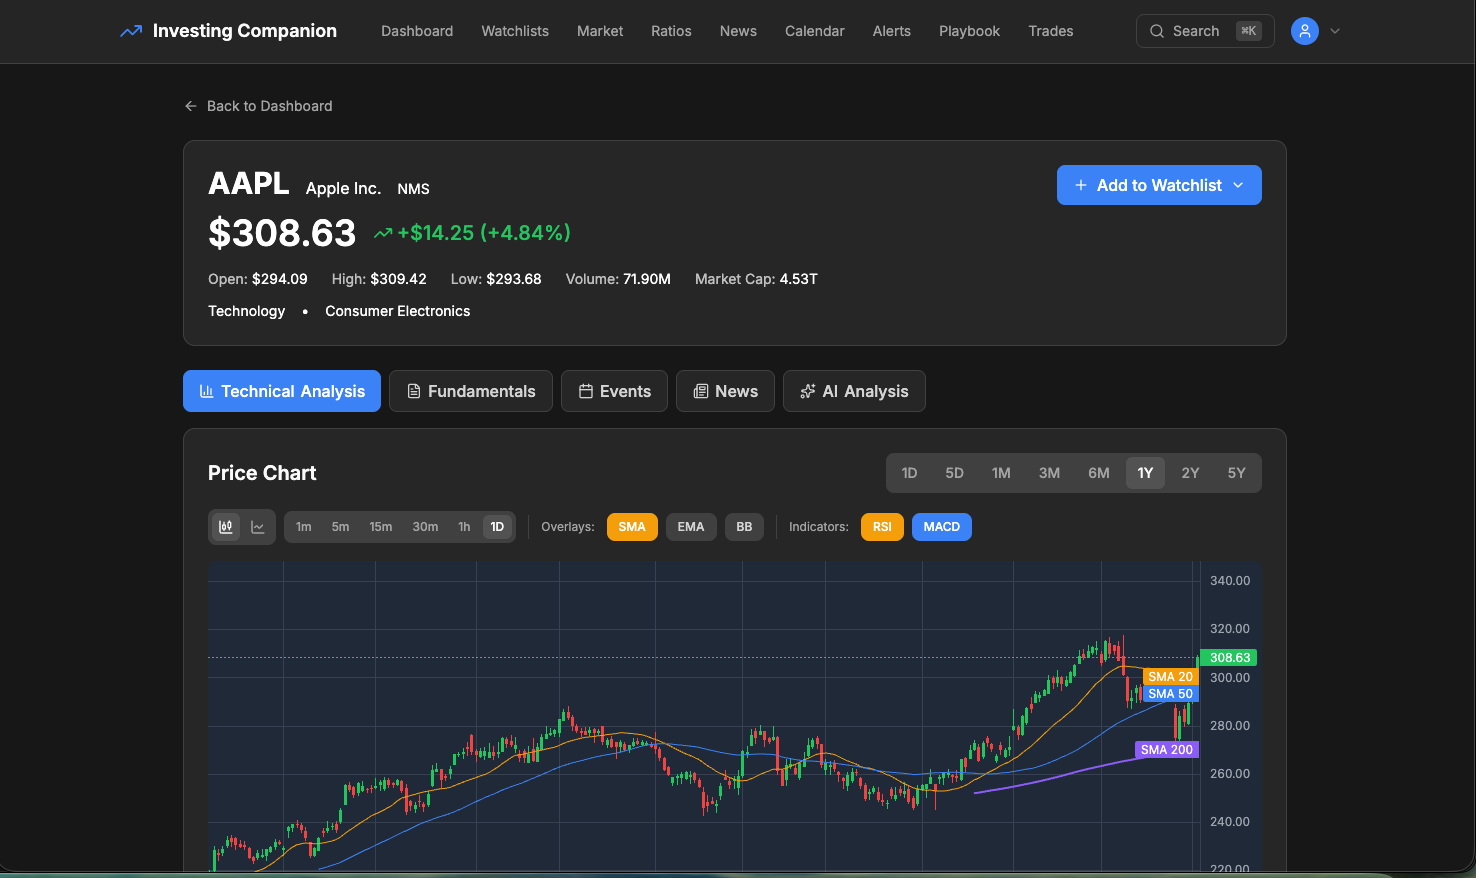The image size is (1476, 878).
Task: Toggle the SMA overlay
Action: (632, 527)
